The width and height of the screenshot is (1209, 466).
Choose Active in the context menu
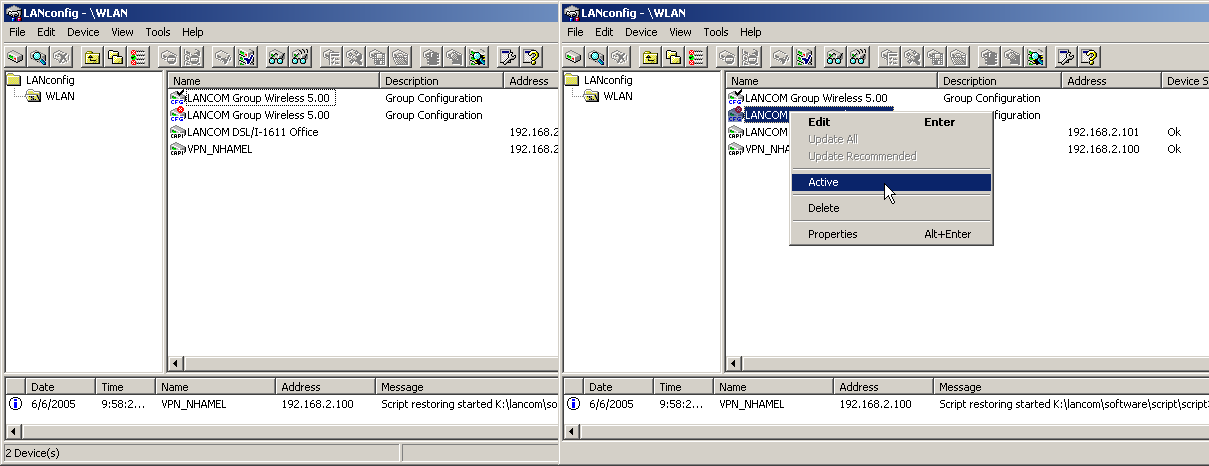click(x=823, y=182)
